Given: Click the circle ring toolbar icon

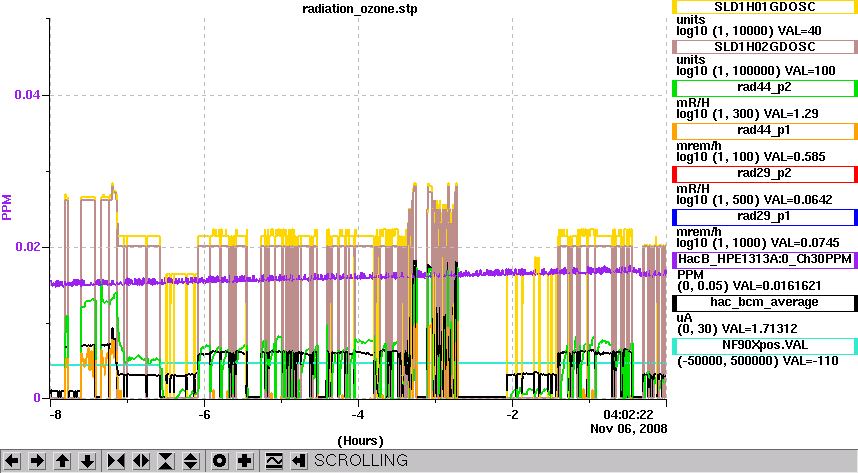Looking at the screenshot, I should 219,461.
